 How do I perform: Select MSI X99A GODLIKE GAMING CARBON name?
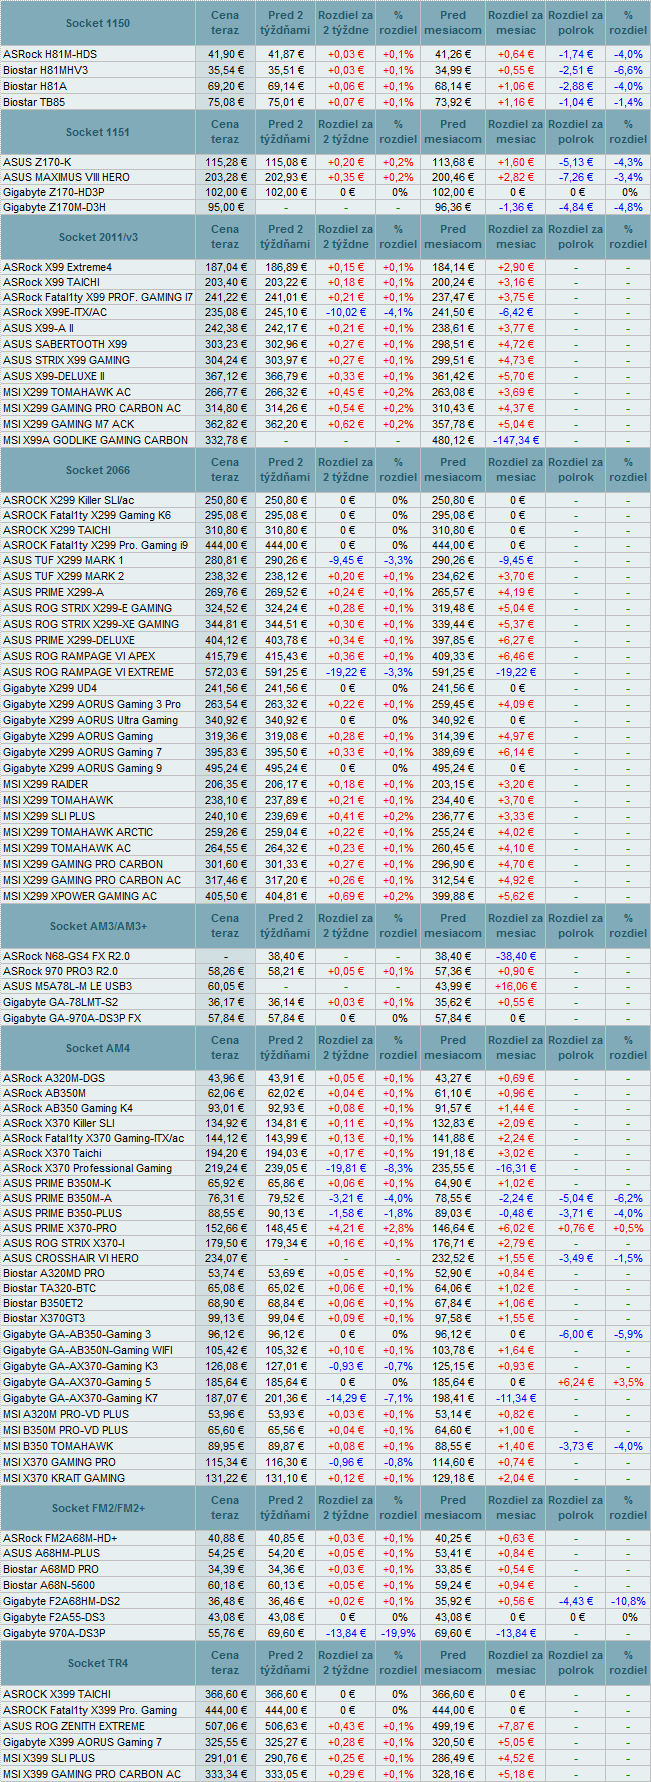coord(95,440)
